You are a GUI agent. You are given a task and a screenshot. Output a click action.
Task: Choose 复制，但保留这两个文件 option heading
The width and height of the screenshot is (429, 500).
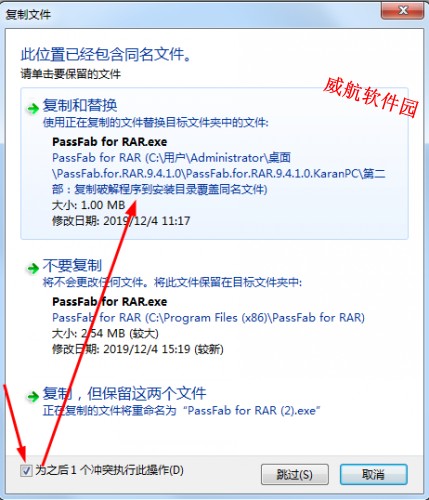click(124, 394)
